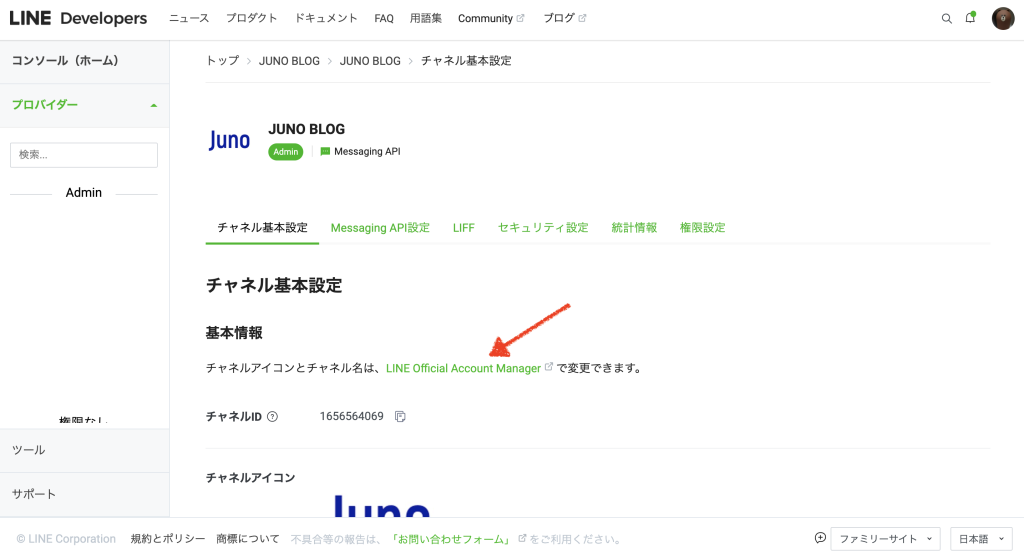
Task: Open the notifications bell icon
Action: coord(970,18)
